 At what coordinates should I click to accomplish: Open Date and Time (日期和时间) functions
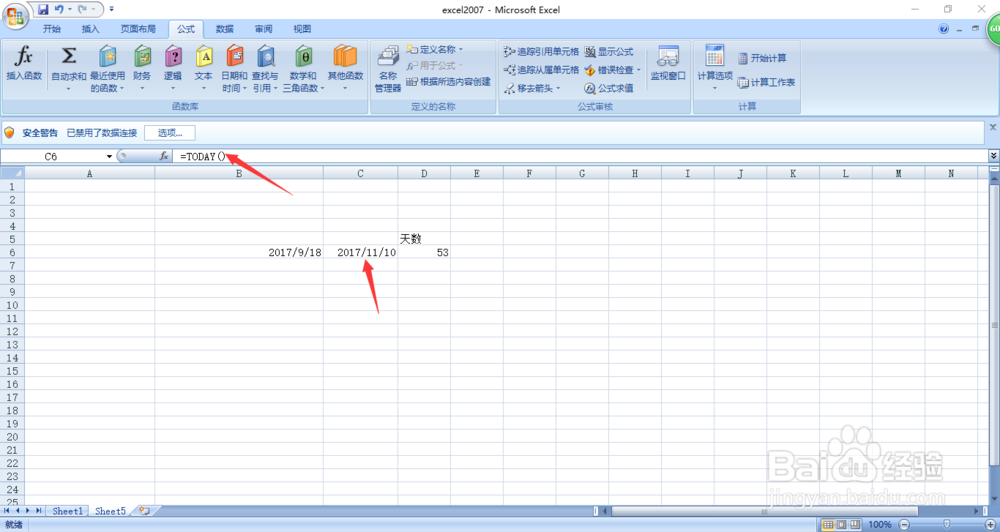234,69
